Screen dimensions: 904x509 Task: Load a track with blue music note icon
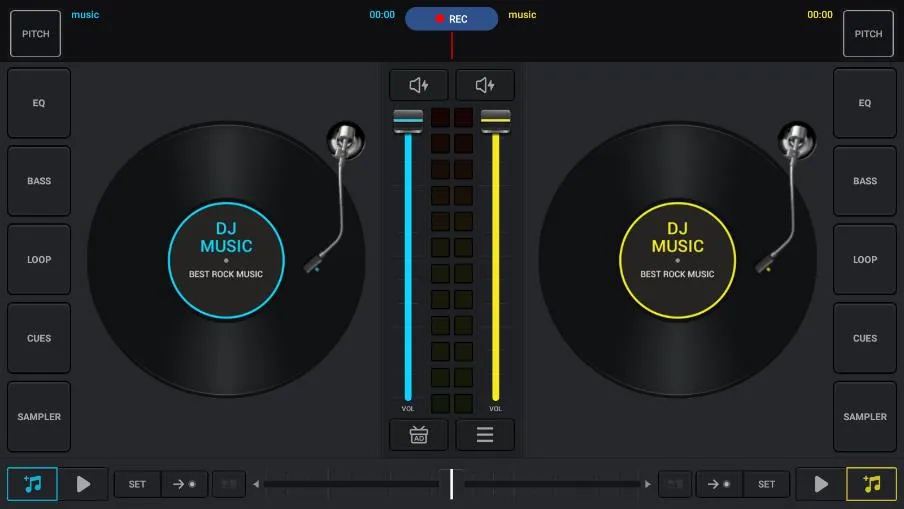pyautogui.click(x=32, y=484)
